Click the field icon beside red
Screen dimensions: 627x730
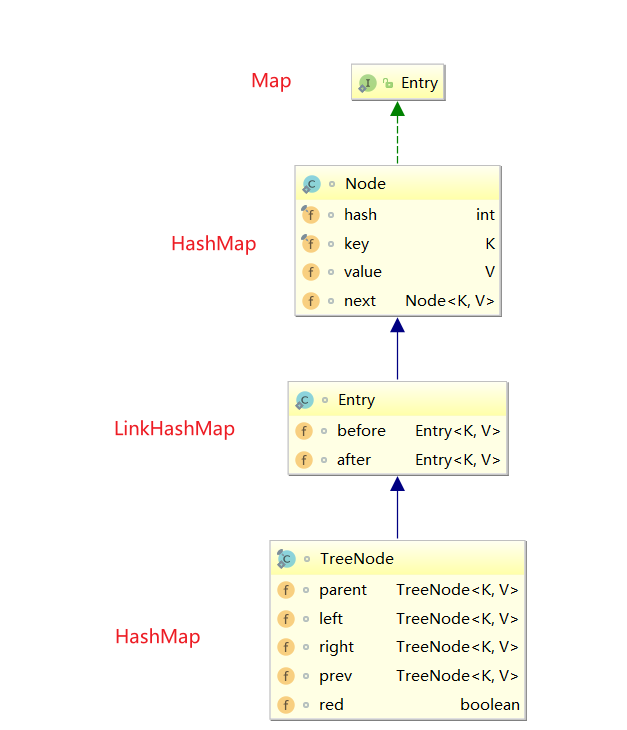[x=286, y=705]
